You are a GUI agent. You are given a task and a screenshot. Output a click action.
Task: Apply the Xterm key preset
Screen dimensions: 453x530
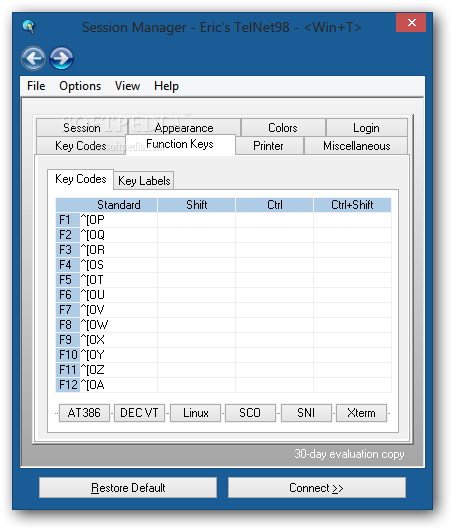click(x=361, y=413)
